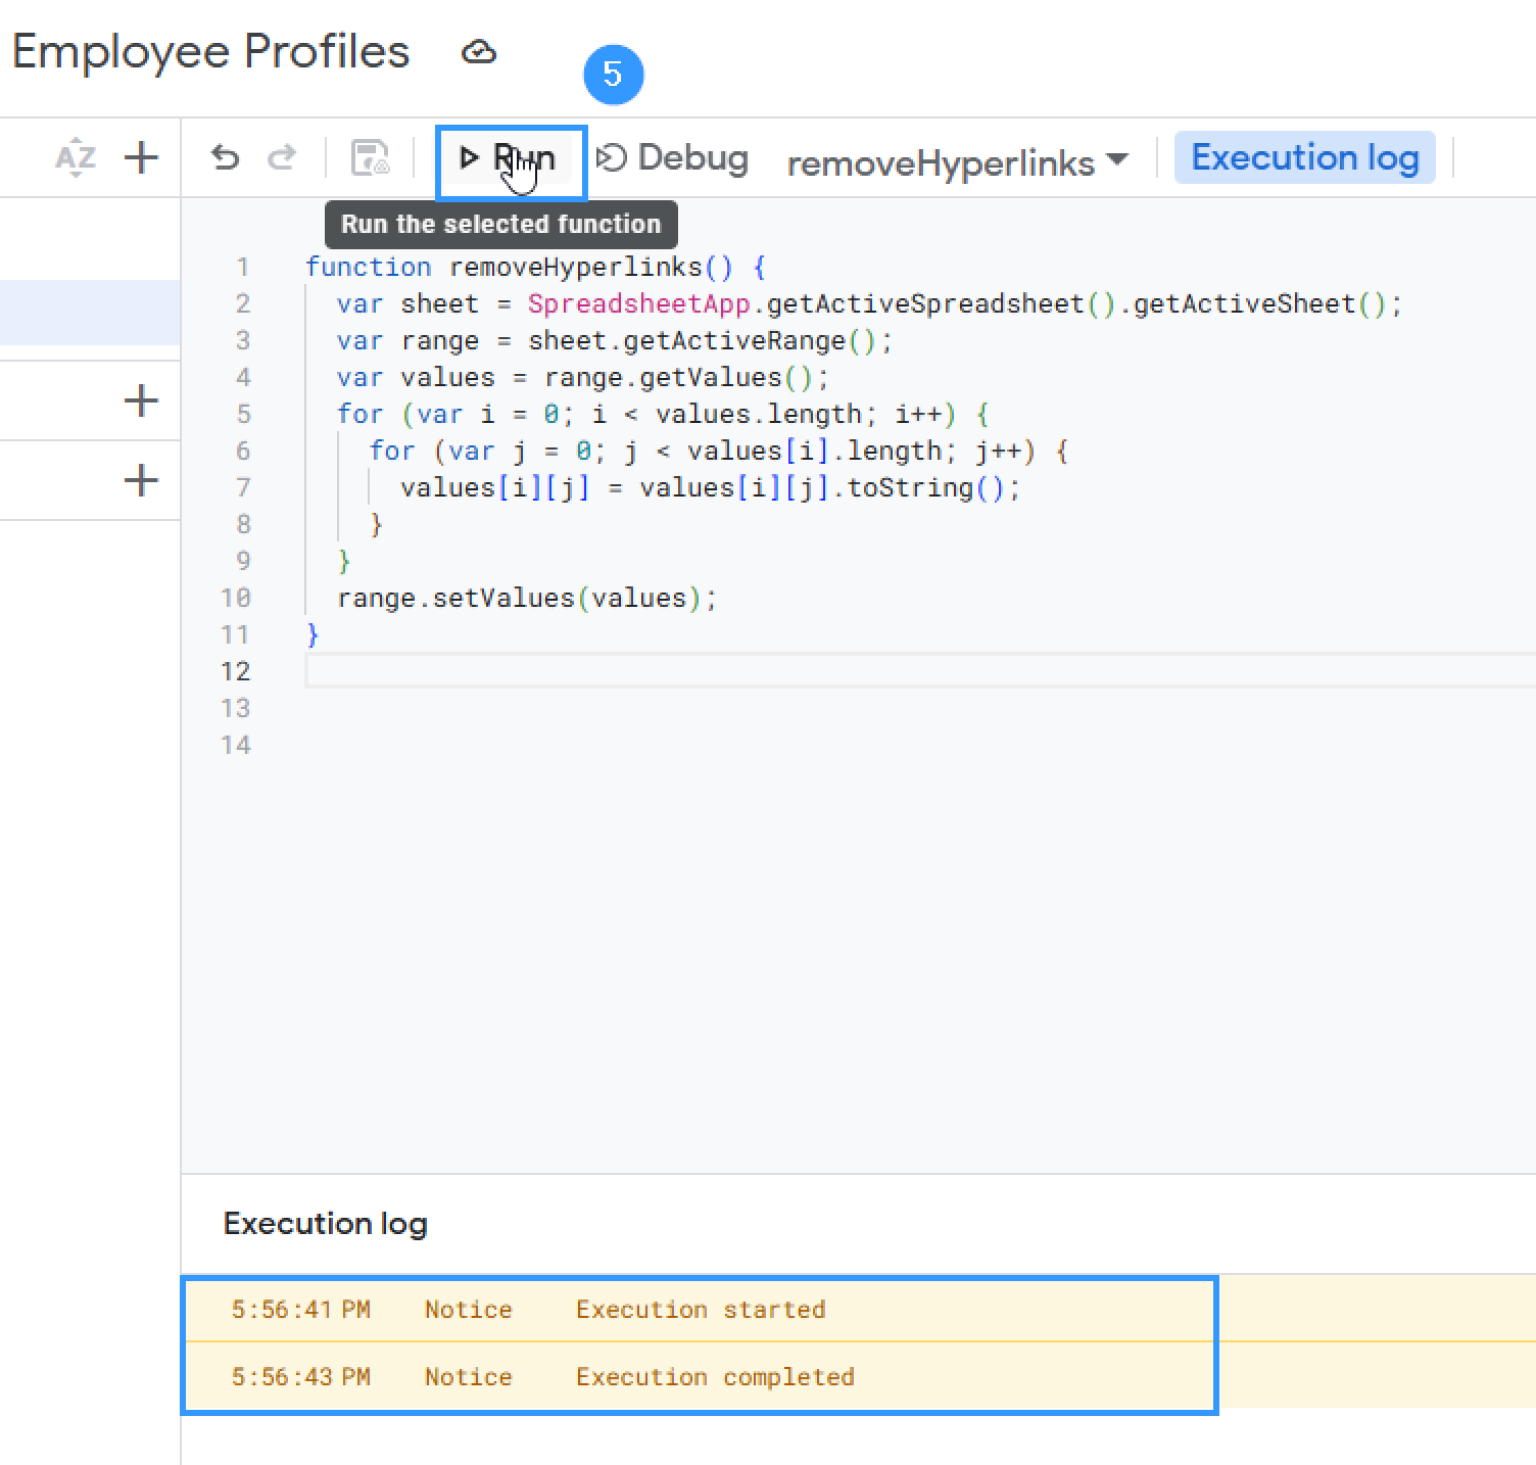Viewport: 1536px width, 1465px height.
Task: Select the Execution log section header
Action: pyautogui.click(x=325, y=1223)
